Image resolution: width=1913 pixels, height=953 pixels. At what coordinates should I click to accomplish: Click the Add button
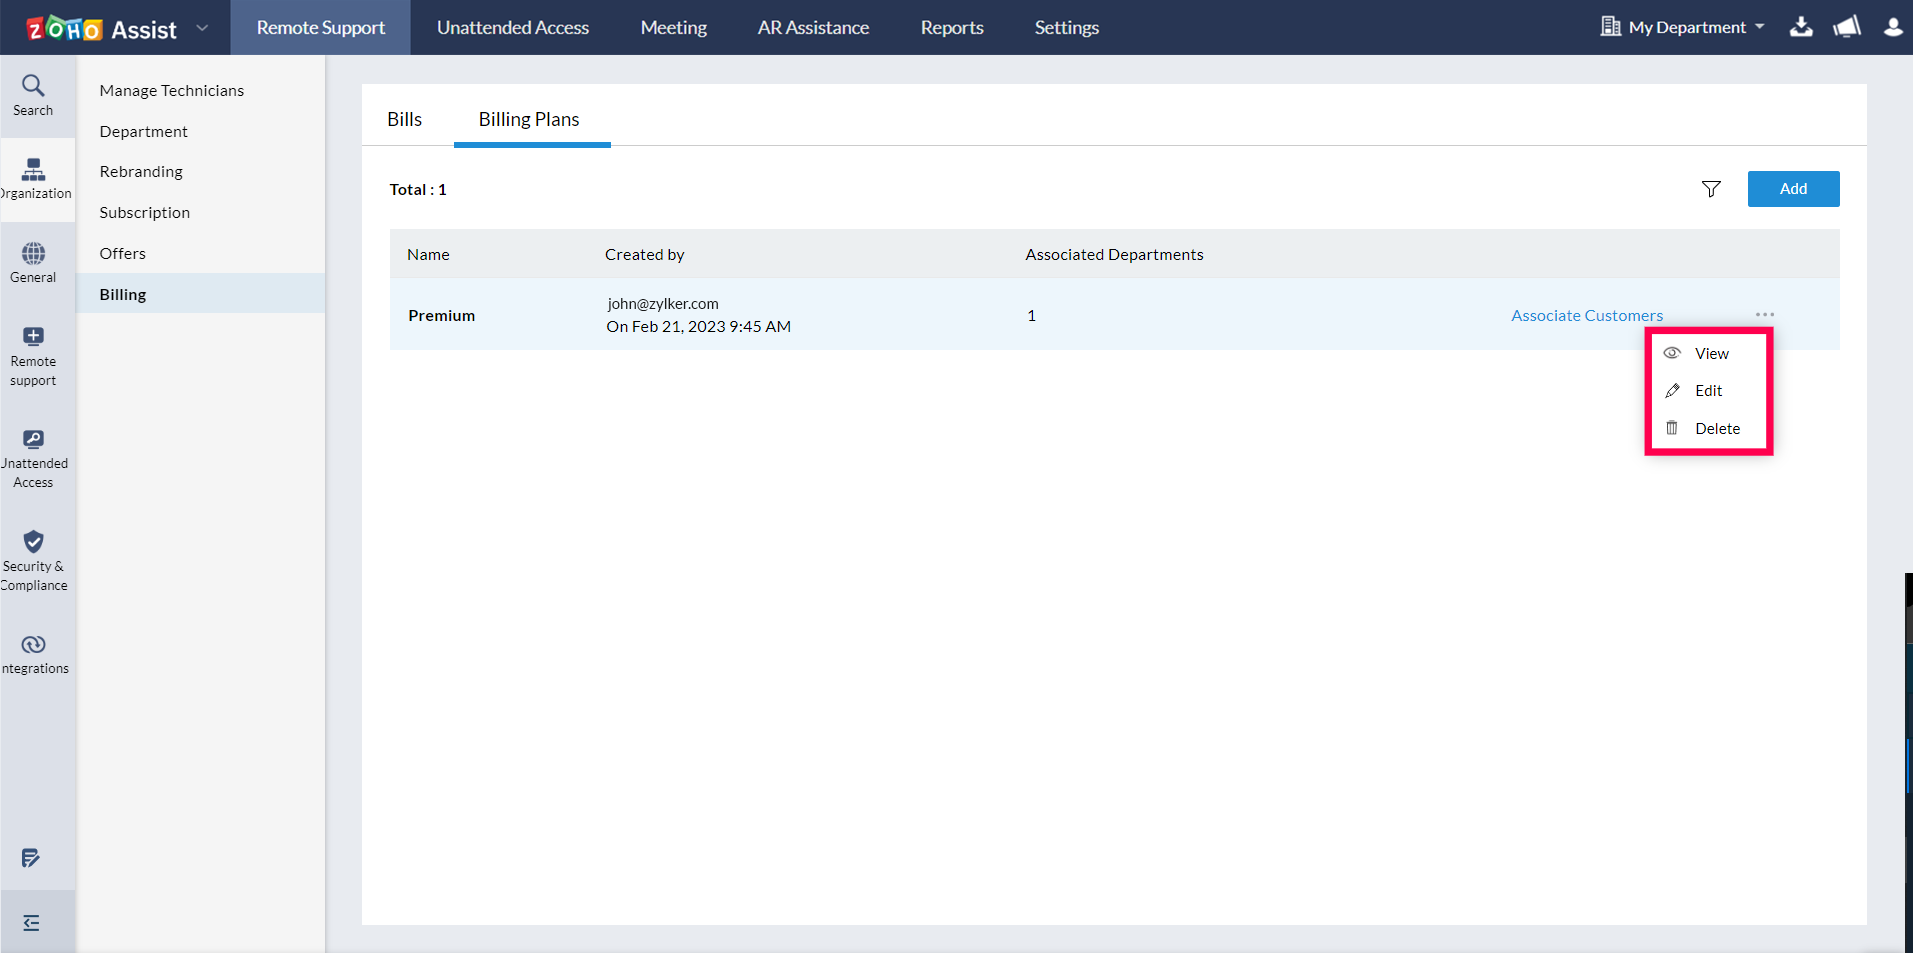1793,188
